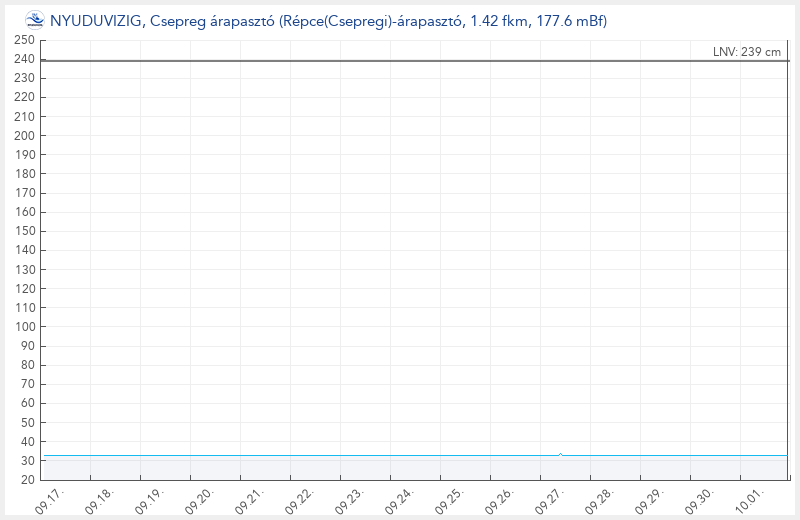The image size is (800, 520).
Task: Click the 09.27. date on x-axis
Action: tap(547, 500)
